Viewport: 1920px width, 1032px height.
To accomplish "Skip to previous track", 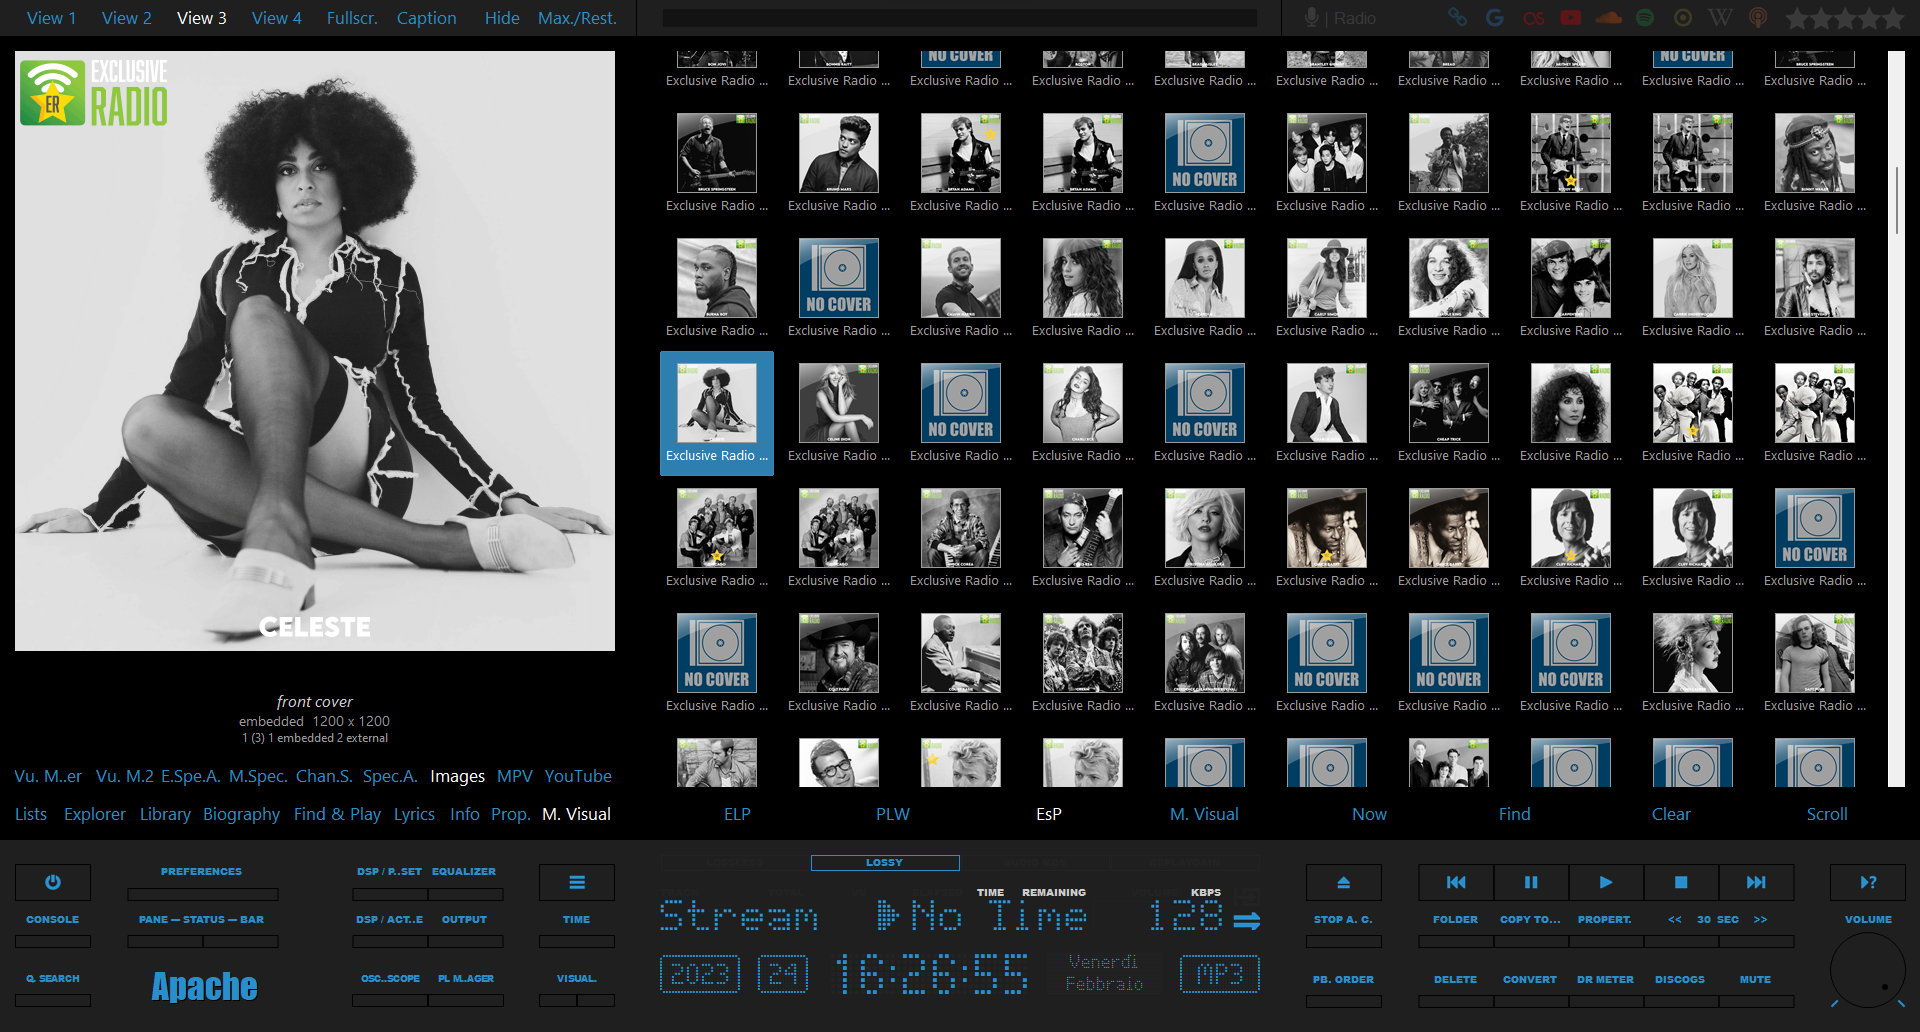I will (1456, 882).
